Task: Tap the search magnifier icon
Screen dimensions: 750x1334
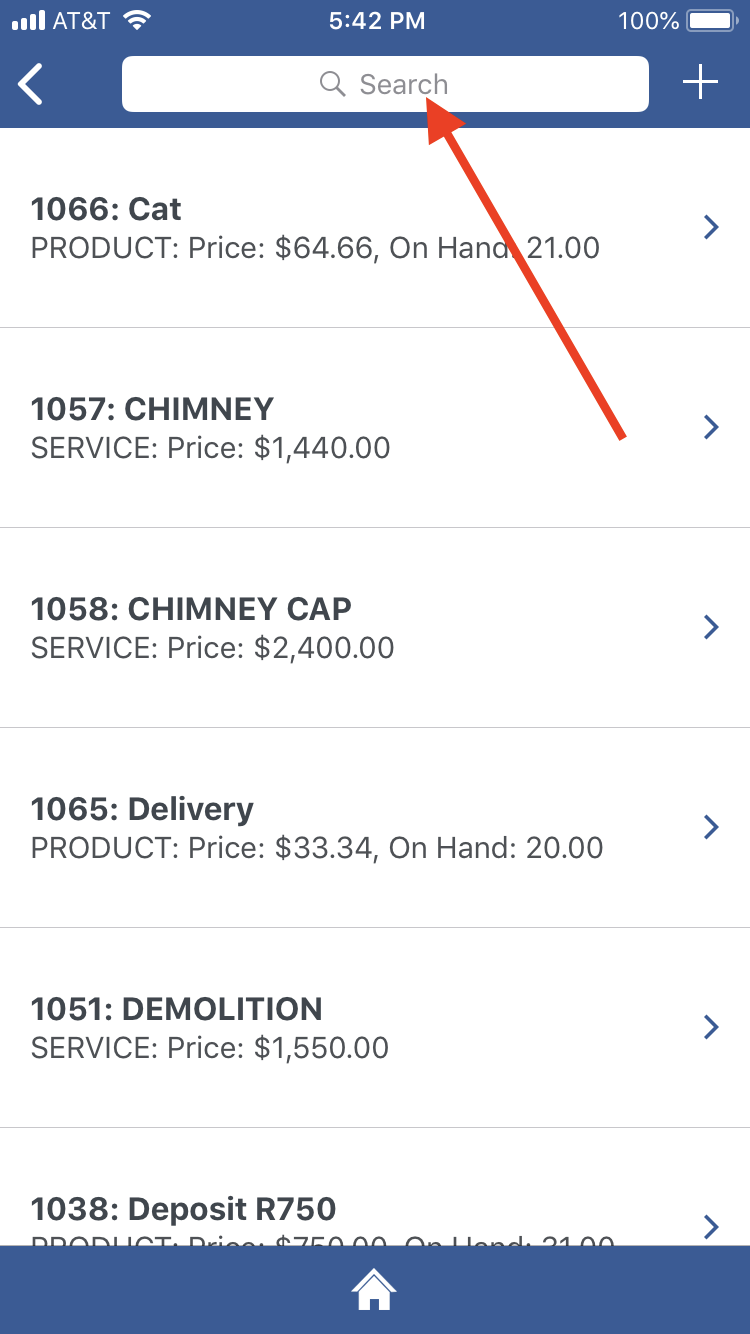Action: [332, 84]
